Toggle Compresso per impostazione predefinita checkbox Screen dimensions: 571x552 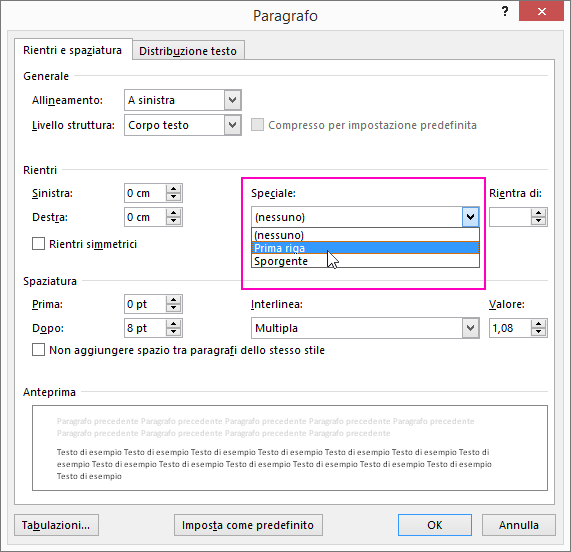[x=257, y=125]
